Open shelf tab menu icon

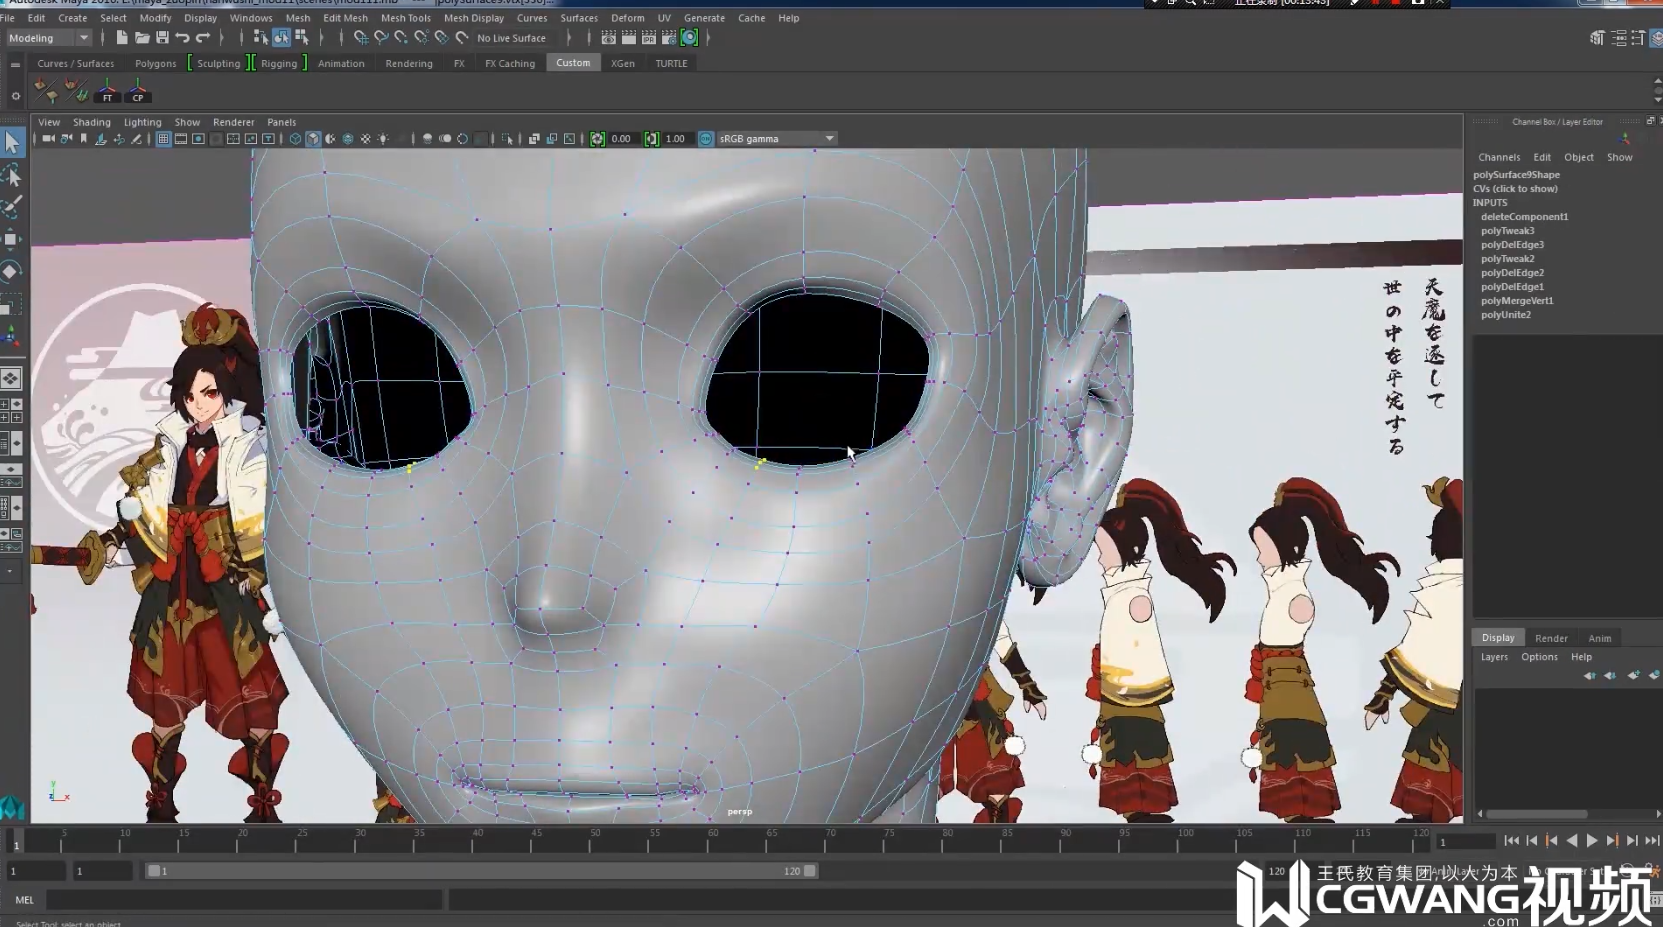click(x=15, y=64)
